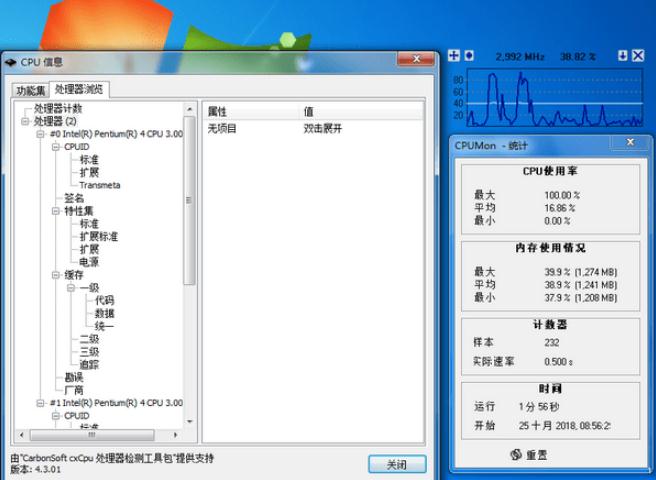
Task: Collapse the #0 Intel(R) Pentium(R) 4 node
Action: [41, 134]
